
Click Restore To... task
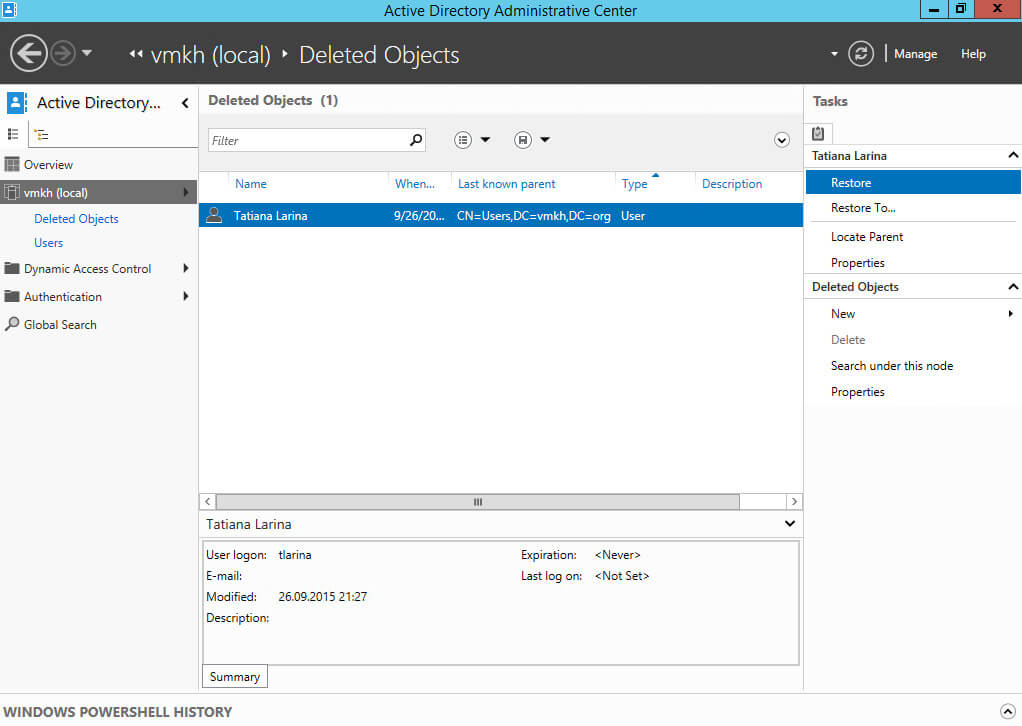[863, 208]
